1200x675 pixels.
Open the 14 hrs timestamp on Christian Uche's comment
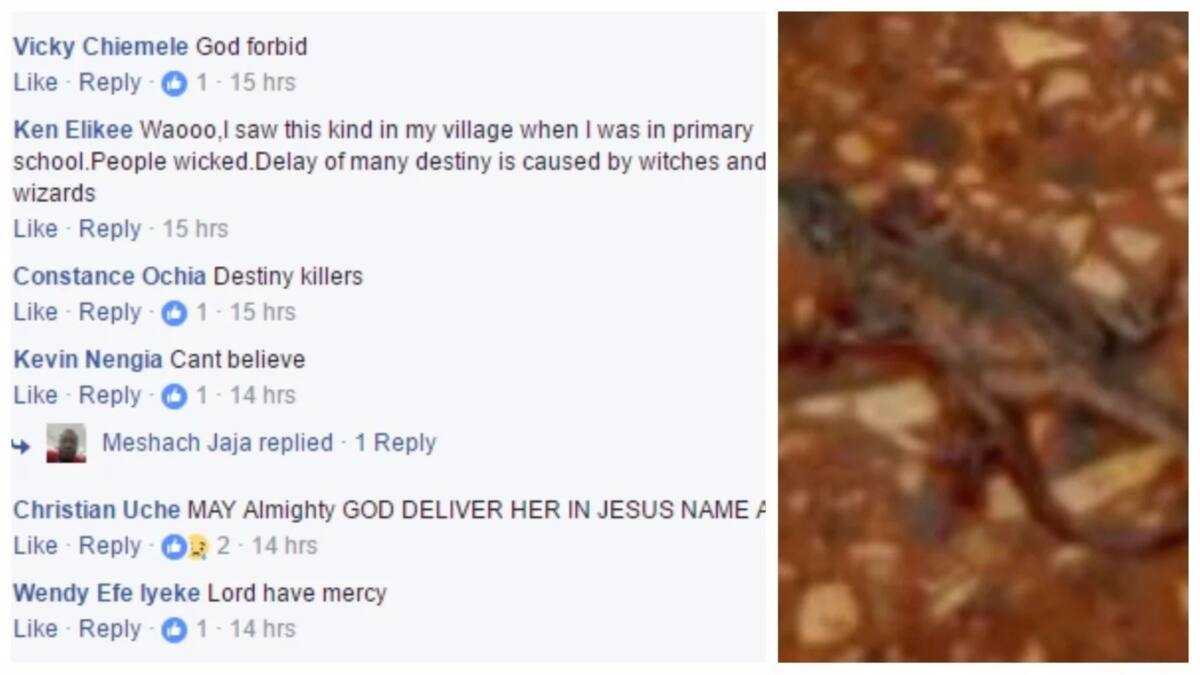[284, 546]
